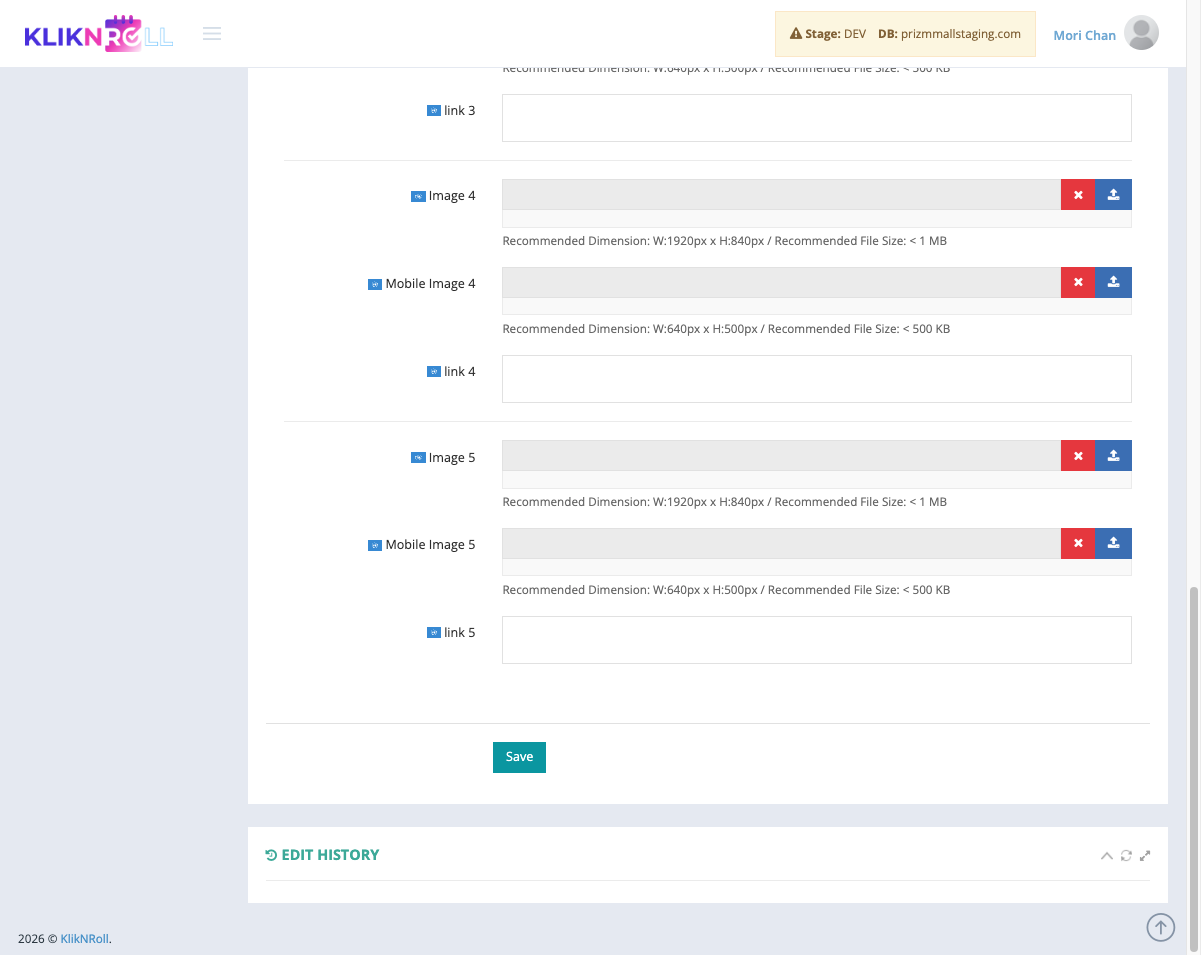Image resolution: width=1201 pixels, height=955 pixels.
Task: Remove file for Image 4
Action: click(1078, 195)
